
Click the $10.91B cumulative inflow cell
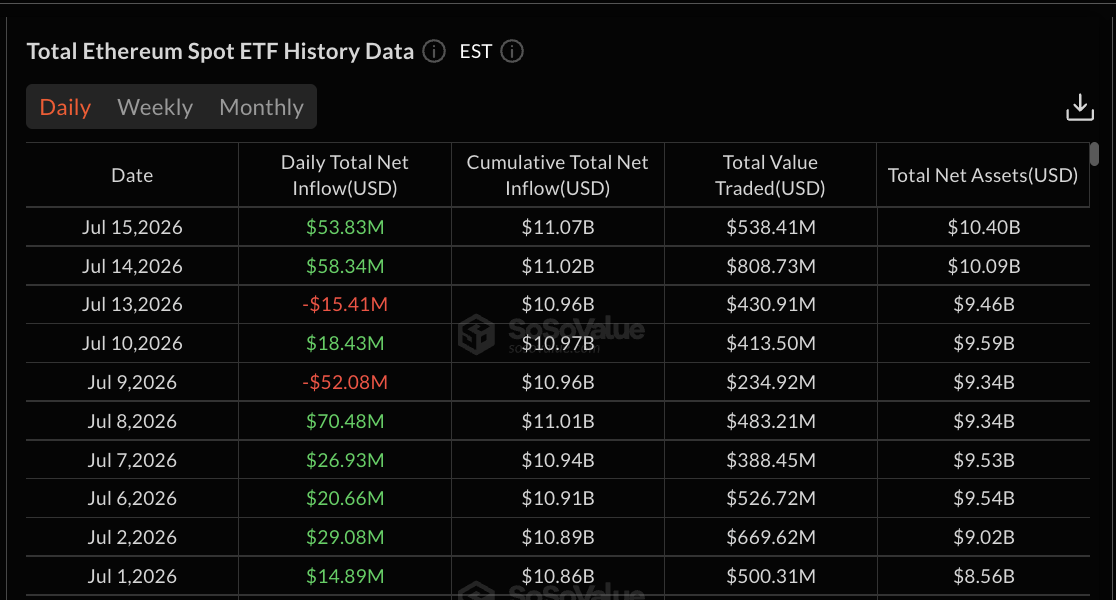pos(558,498)
